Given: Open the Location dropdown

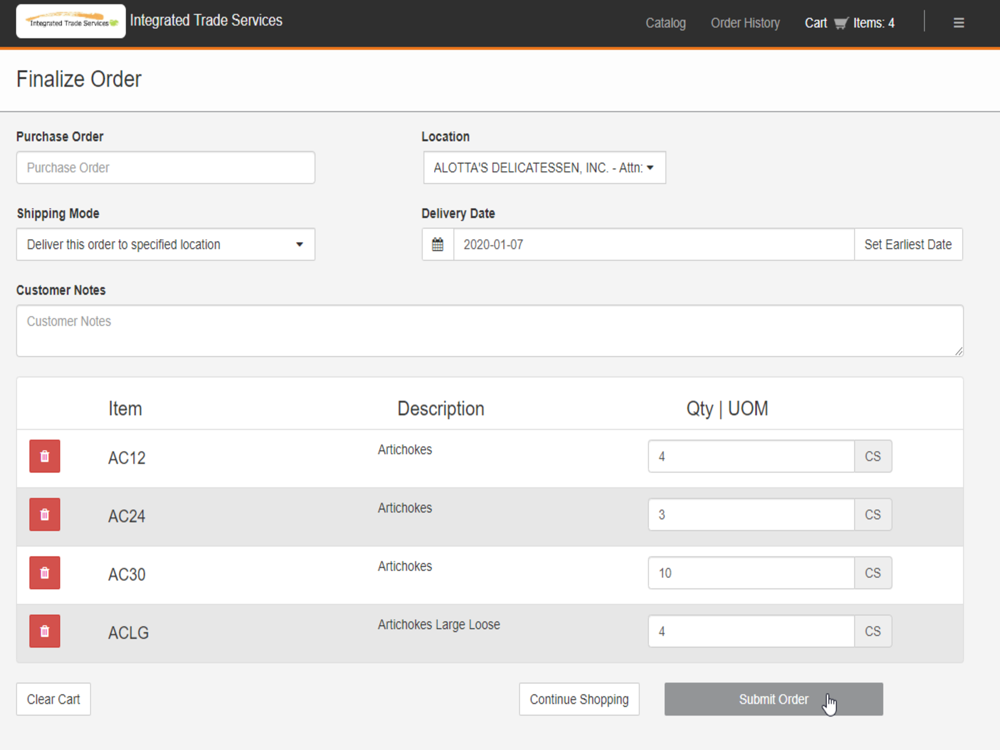Looking at the screenshot, I should 545,168.
